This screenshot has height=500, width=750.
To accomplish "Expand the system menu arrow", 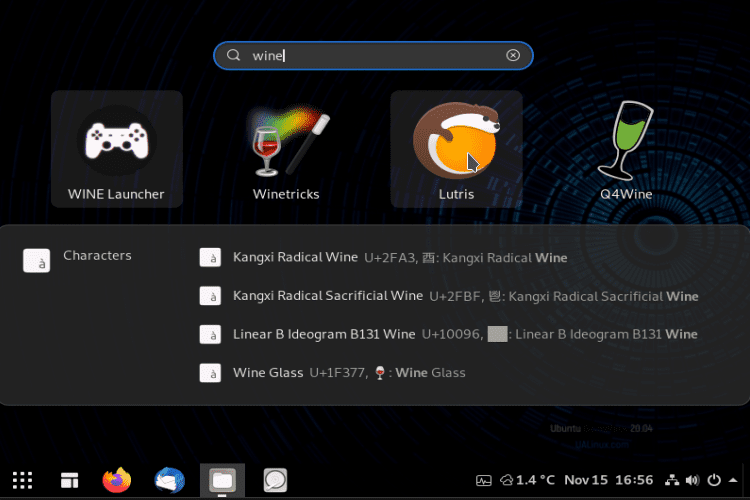I will (x=733, y=480).
